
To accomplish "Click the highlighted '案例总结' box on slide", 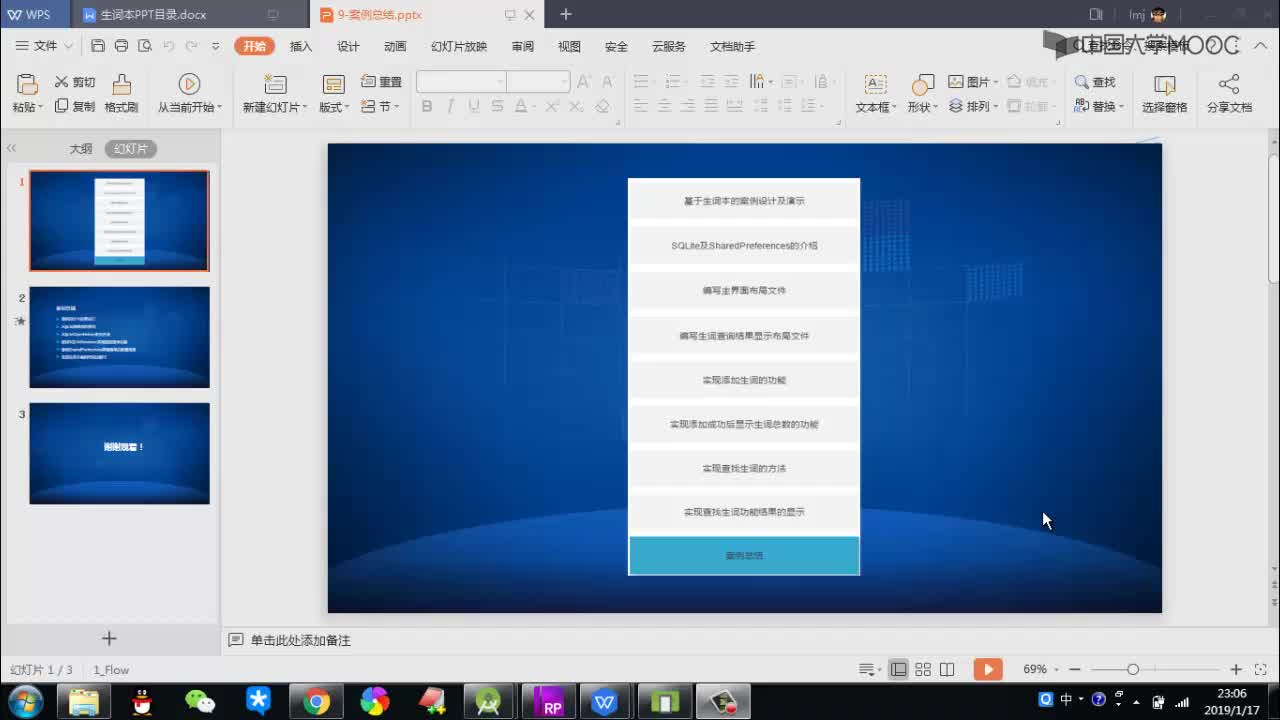I will click(x=744, y=555).
